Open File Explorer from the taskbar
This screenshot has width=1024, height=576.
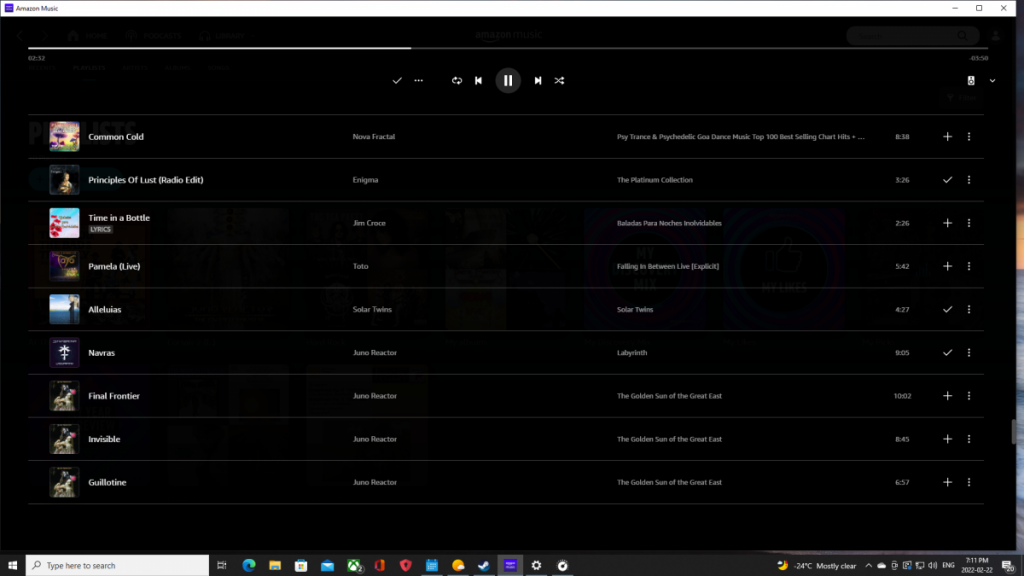coord(275,565)
